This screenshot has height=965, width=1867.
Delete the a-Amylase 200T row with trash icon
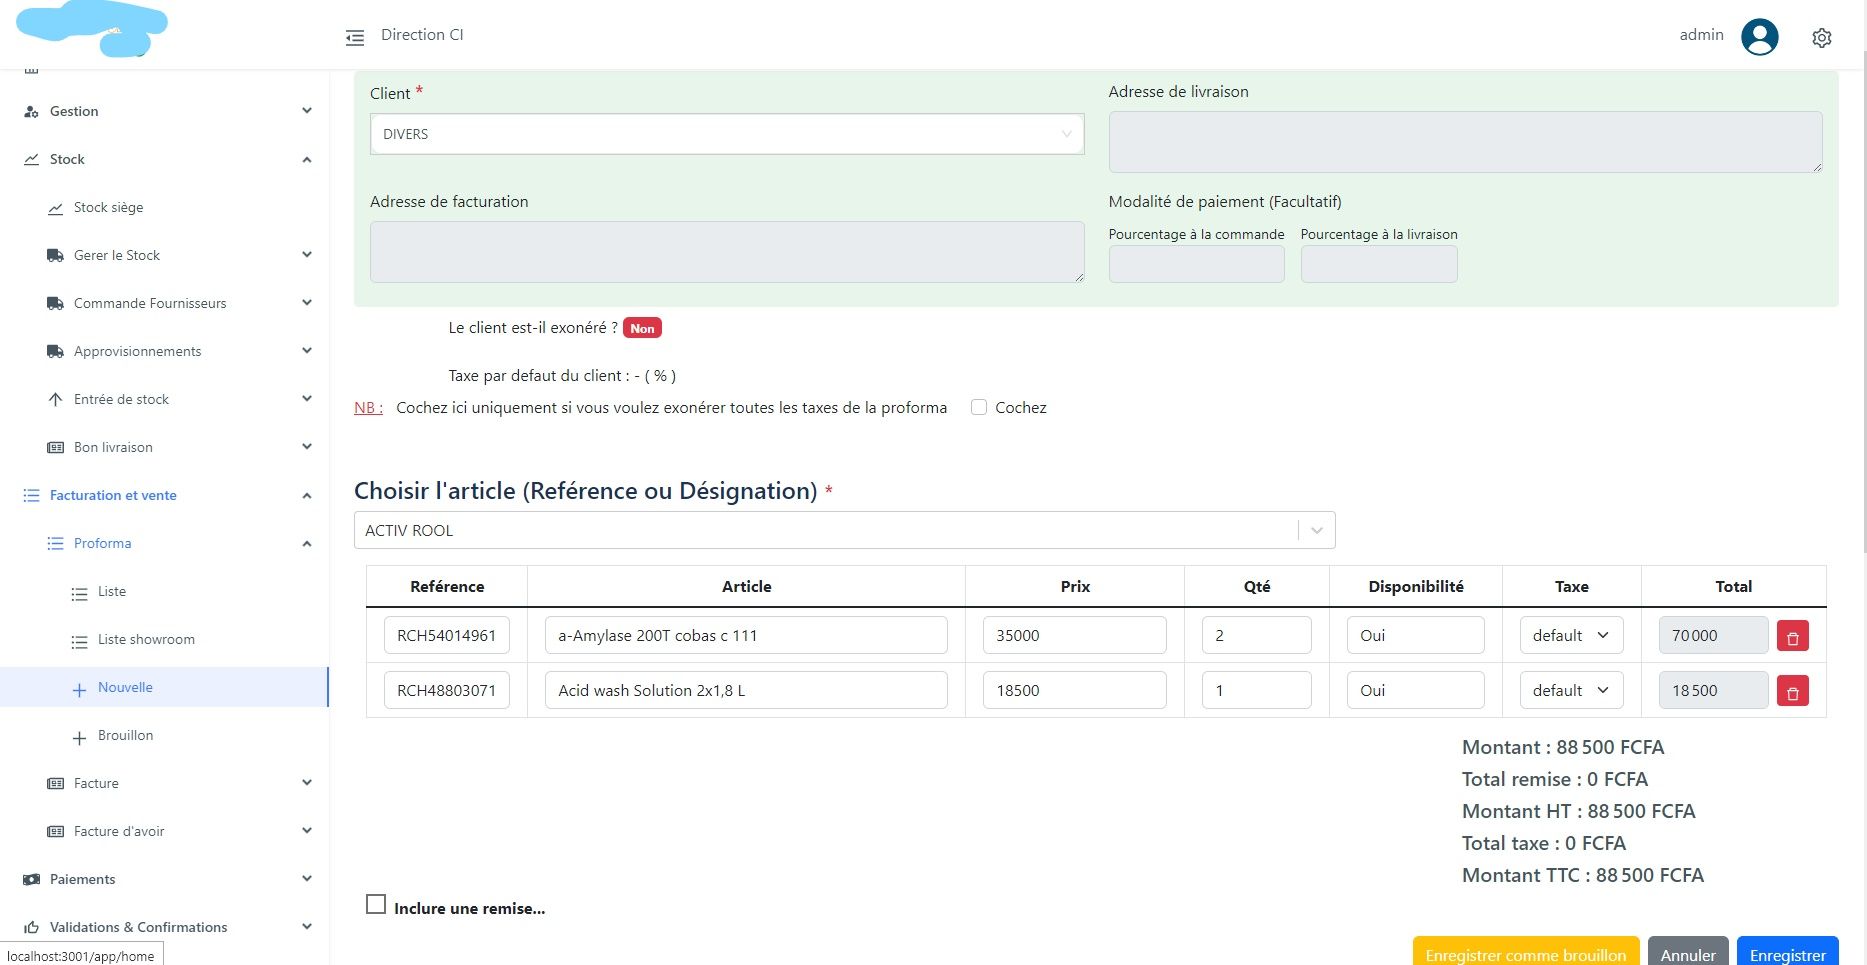point(1792,637)
